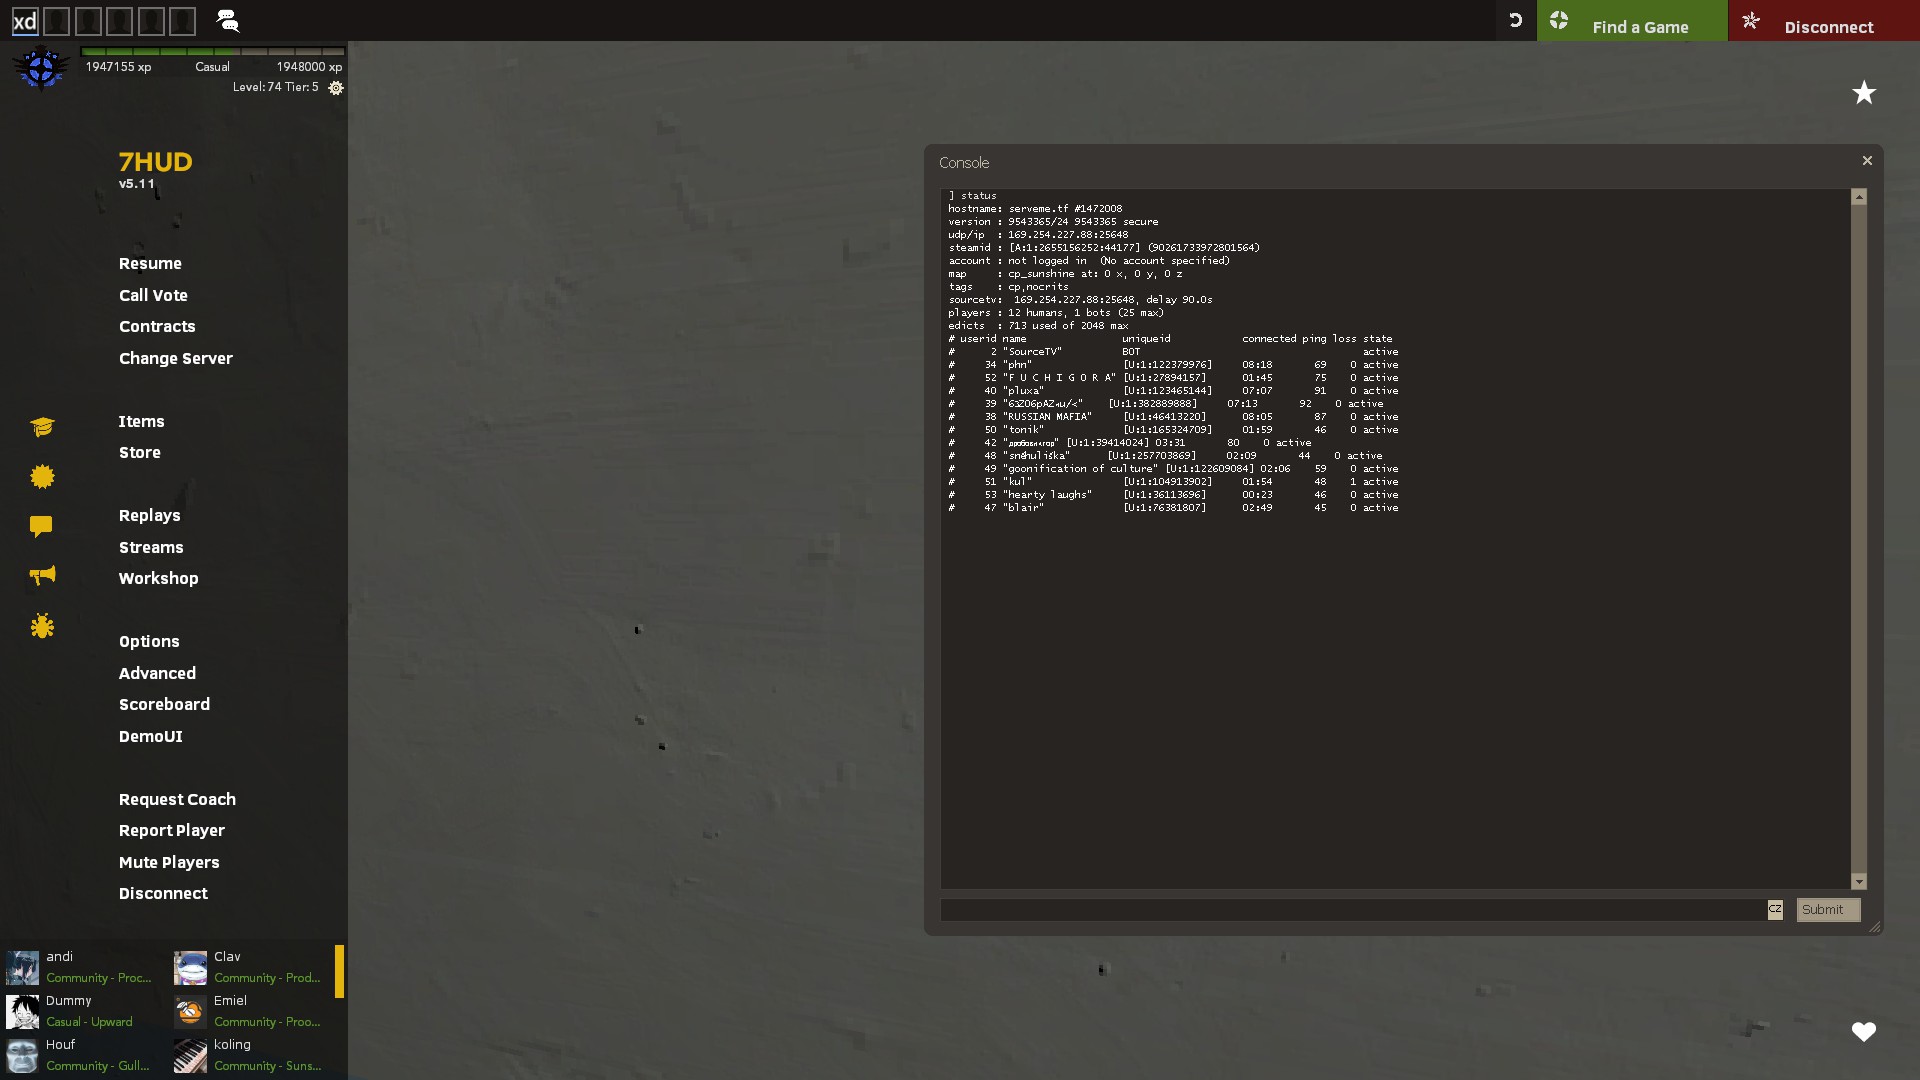Viewport: 1920px width, 1080px height.
Task: Open Call Vote menu item
Action: (153, 295)
